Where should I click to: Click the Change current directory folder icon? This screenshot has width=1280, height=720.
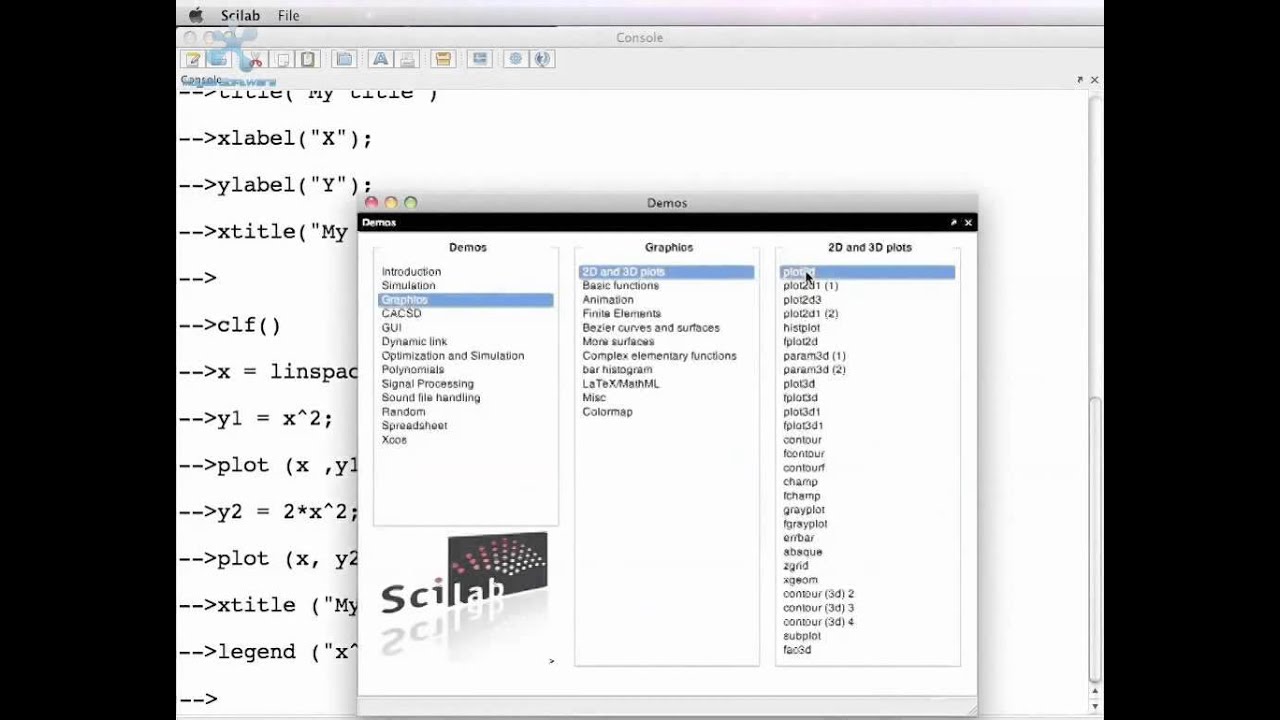[344, 59]
